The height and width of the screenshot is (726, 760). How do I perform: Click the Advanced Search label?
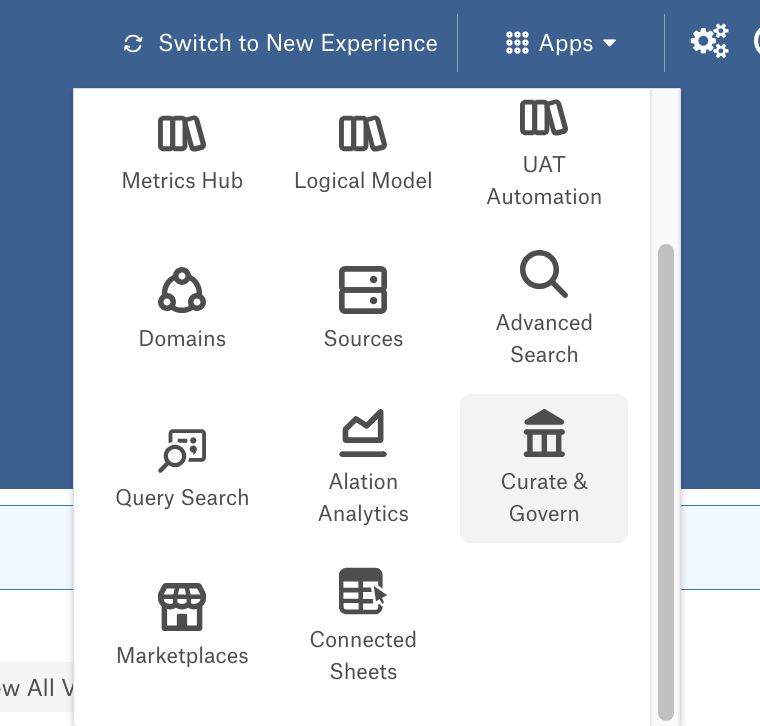pos(544,339)
